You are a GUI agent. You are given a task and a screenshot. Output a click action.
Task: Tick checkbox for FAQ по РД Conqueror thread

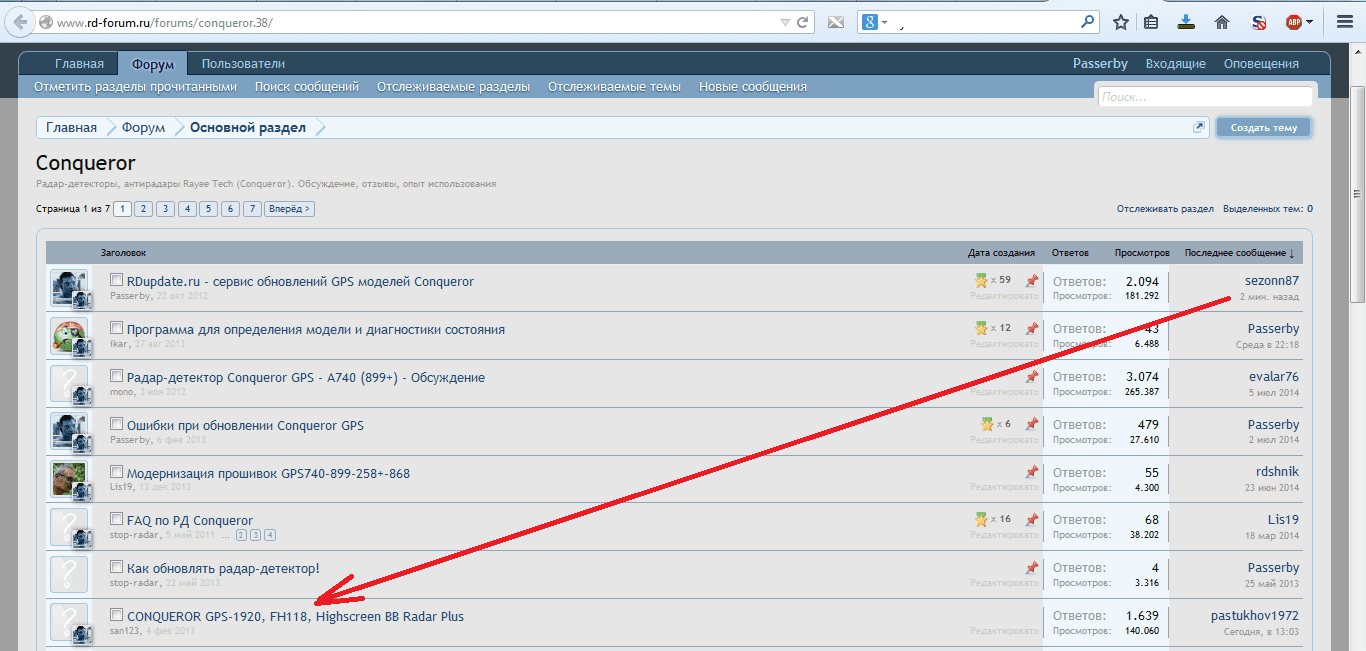point(116,520)
